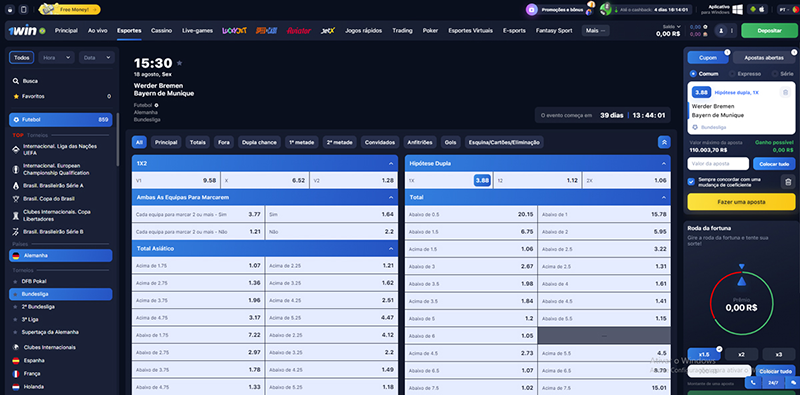
Task: Toggle always agree to coefficient change
Action: pyautogui.click(x=691, y=182)
